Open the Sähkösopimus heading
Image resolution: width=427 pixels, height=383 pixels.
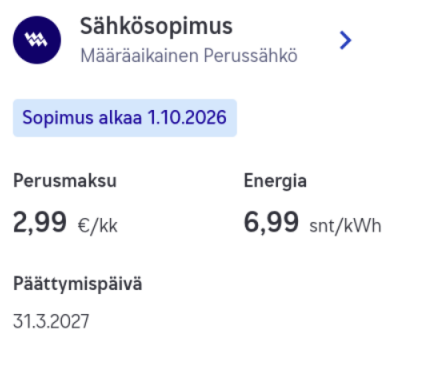tap(156, 26)
